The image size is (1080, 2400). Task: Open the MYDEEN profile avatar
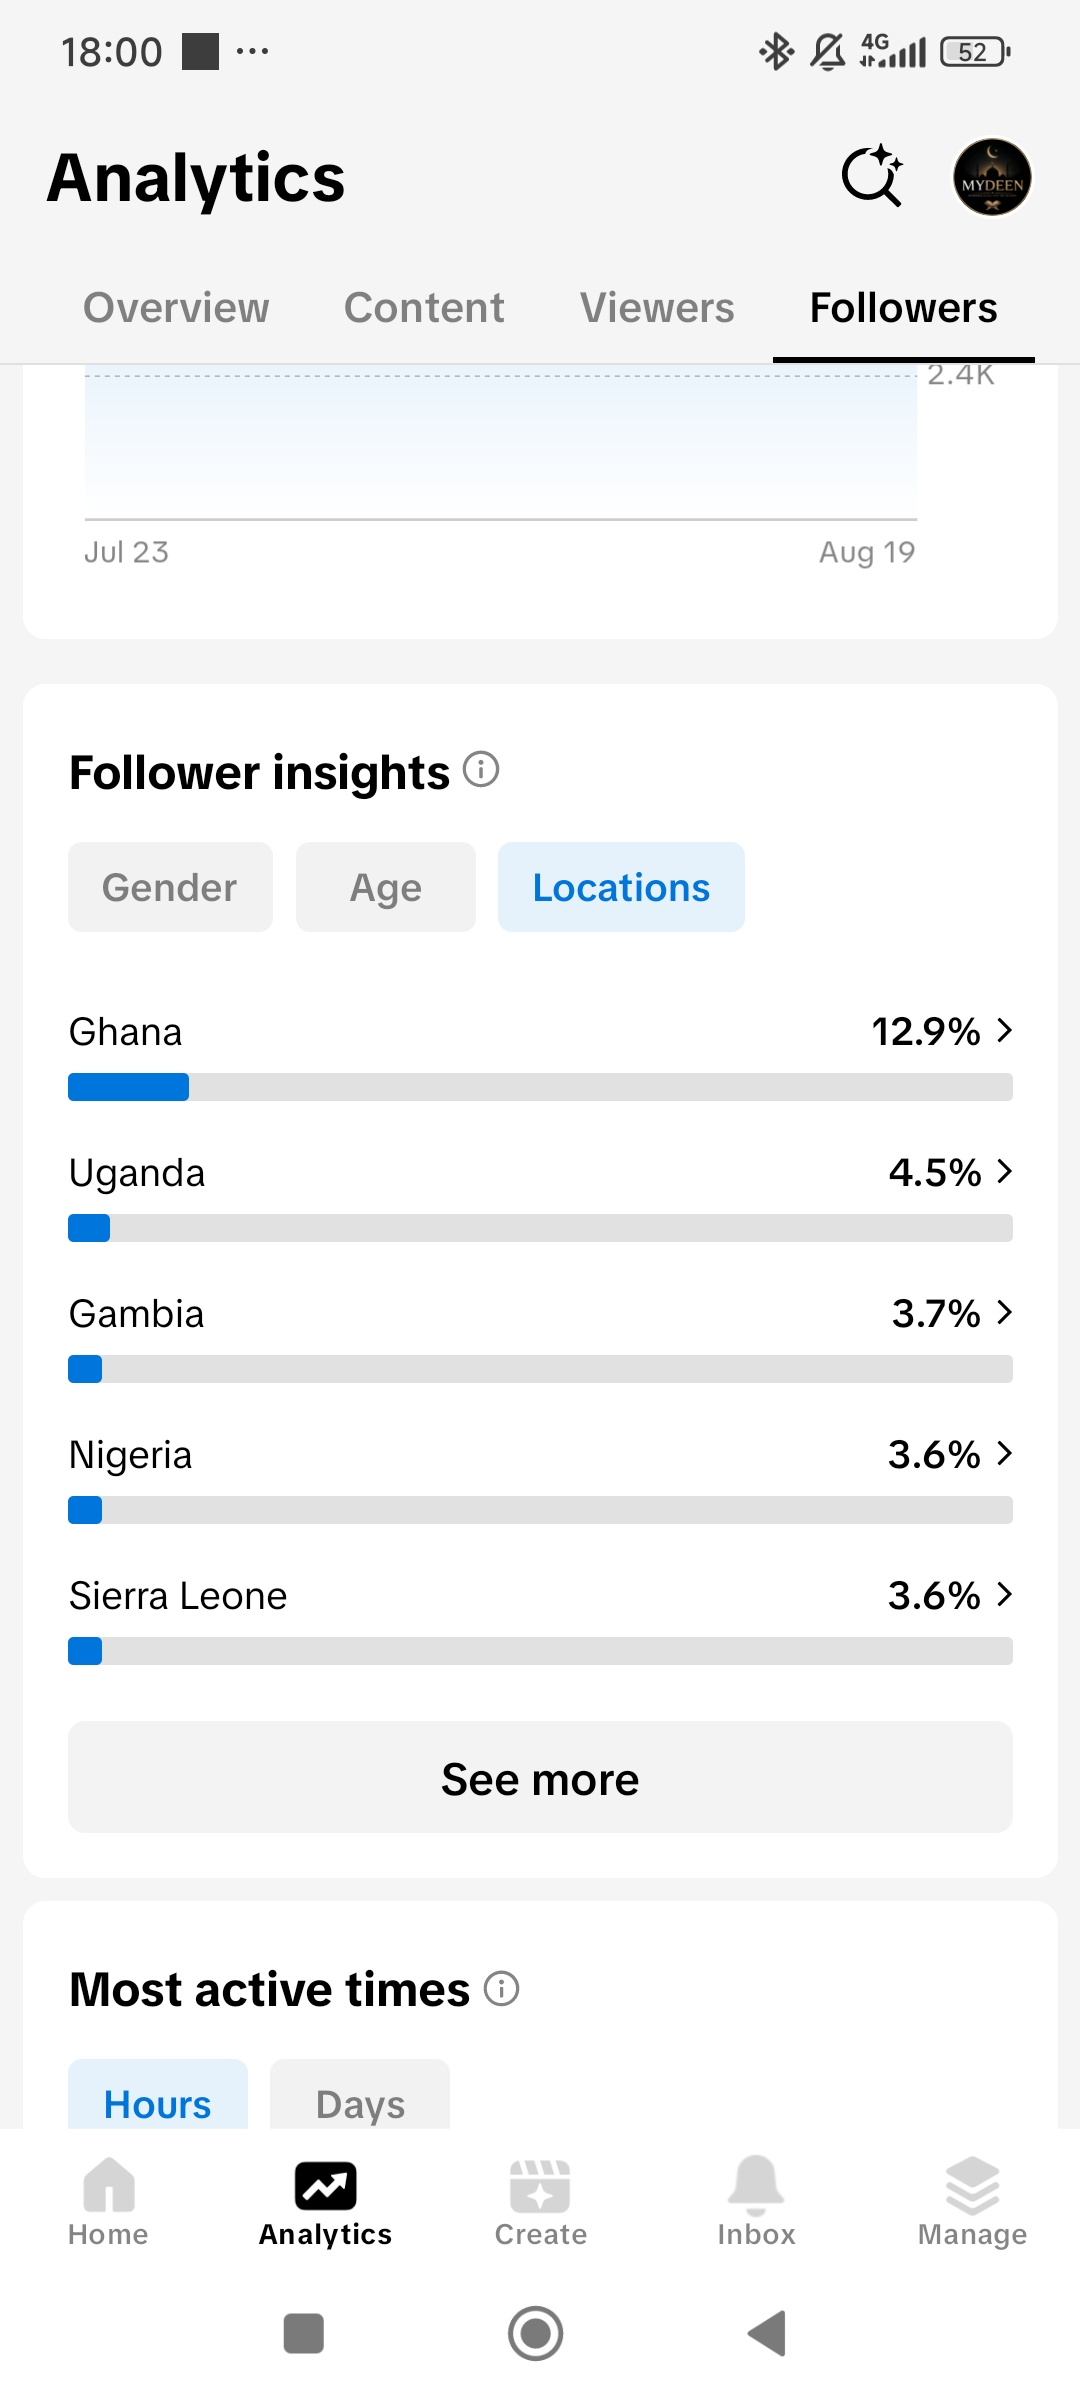[x=992, y=177]
